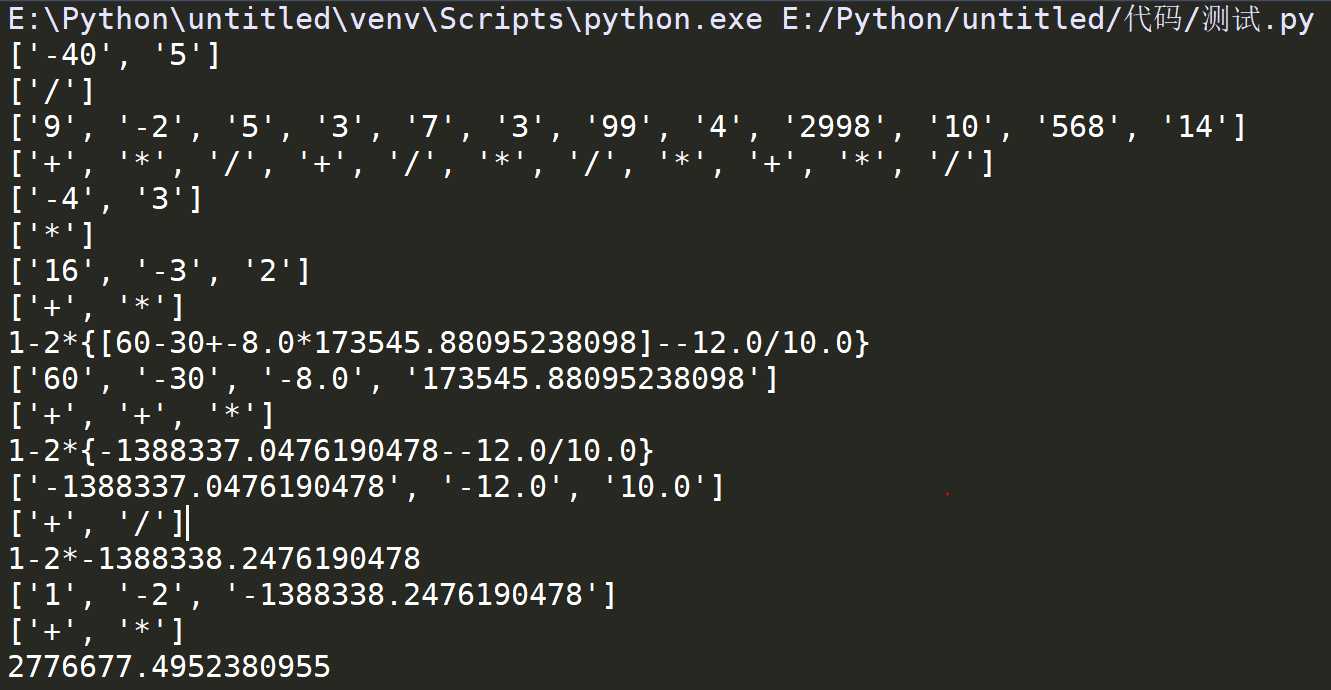Click the list ['-1388337.0476190478', '-12.0', '10.0']
This screenshot has width=1331, height=690.
(x=366, y=488)
